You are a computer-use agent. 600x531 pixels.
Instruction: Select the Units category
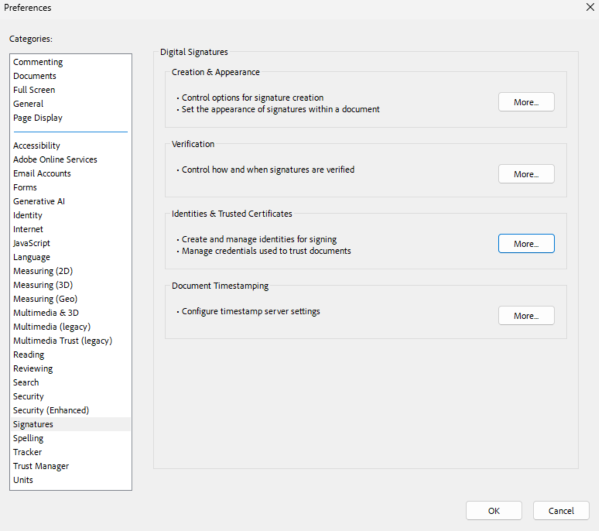click(23, 480)
